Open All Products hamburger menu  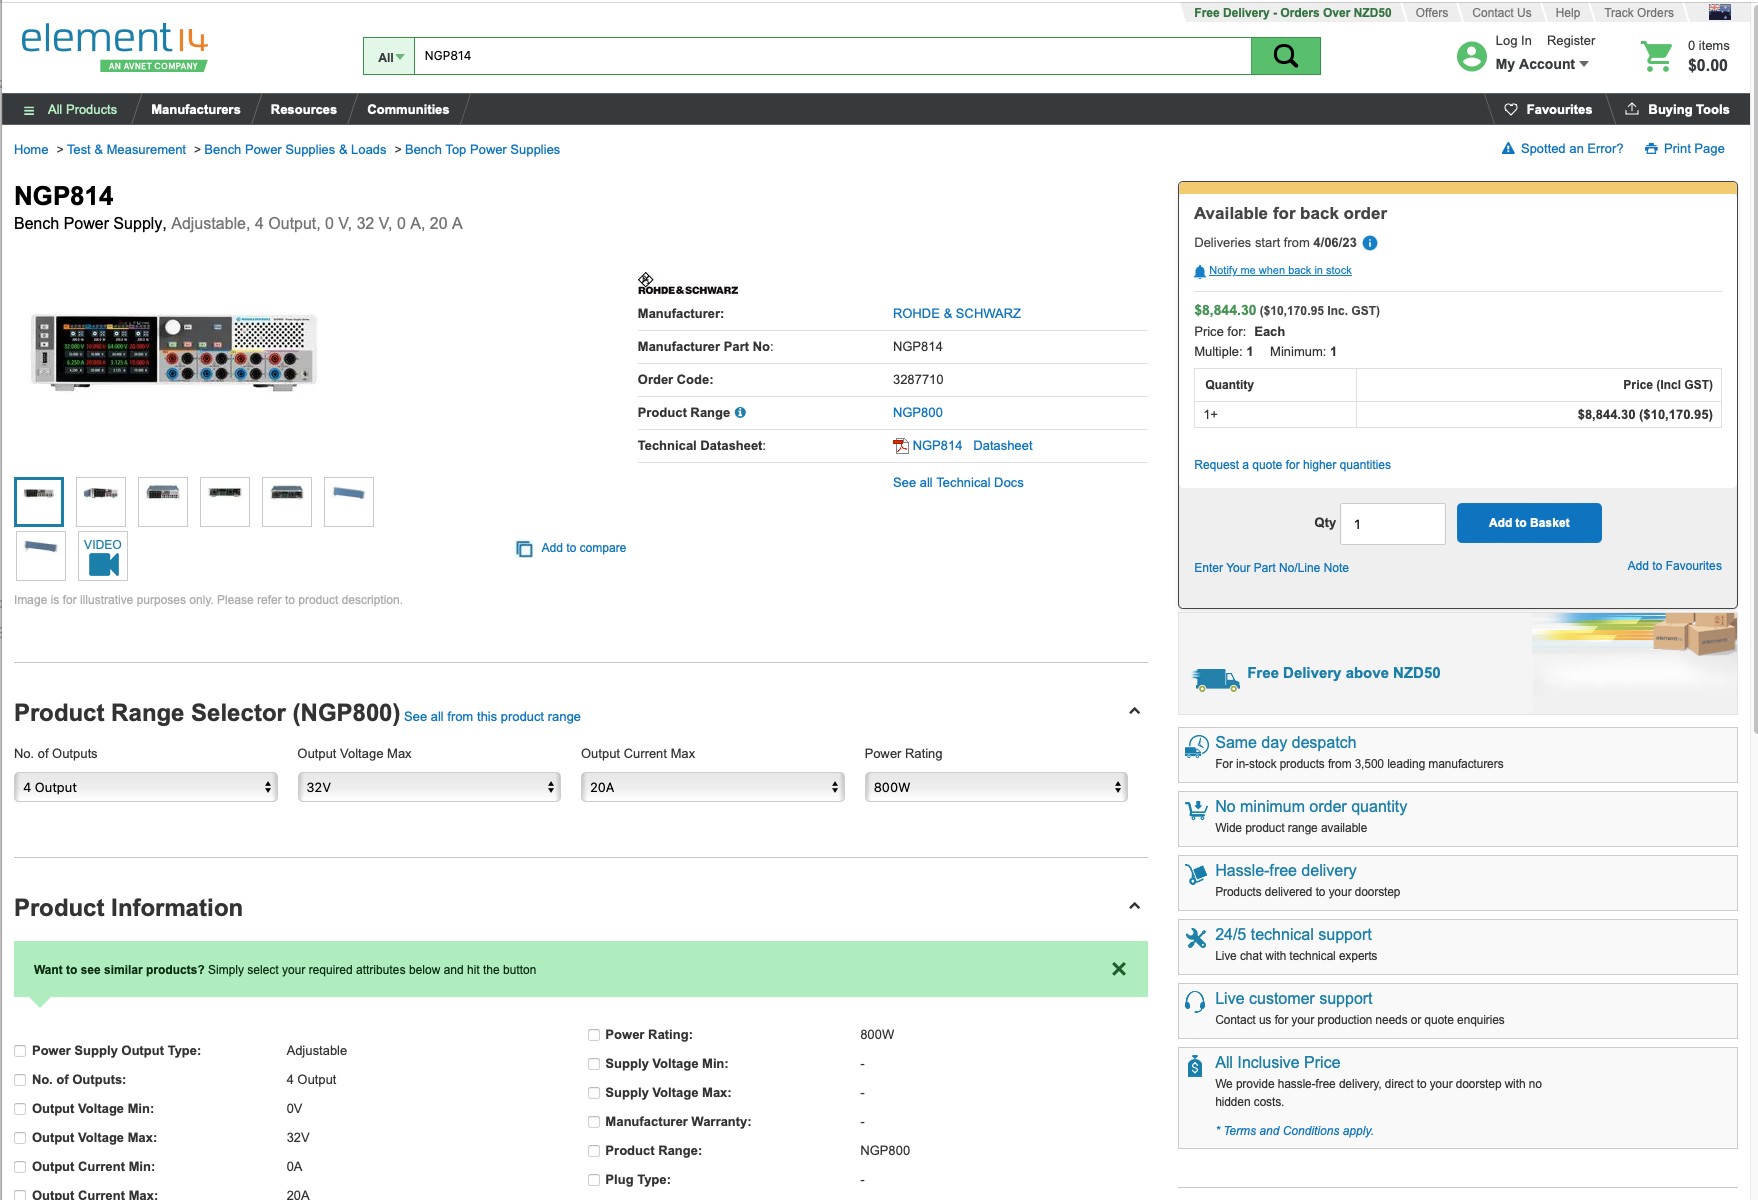coord(29,110)
